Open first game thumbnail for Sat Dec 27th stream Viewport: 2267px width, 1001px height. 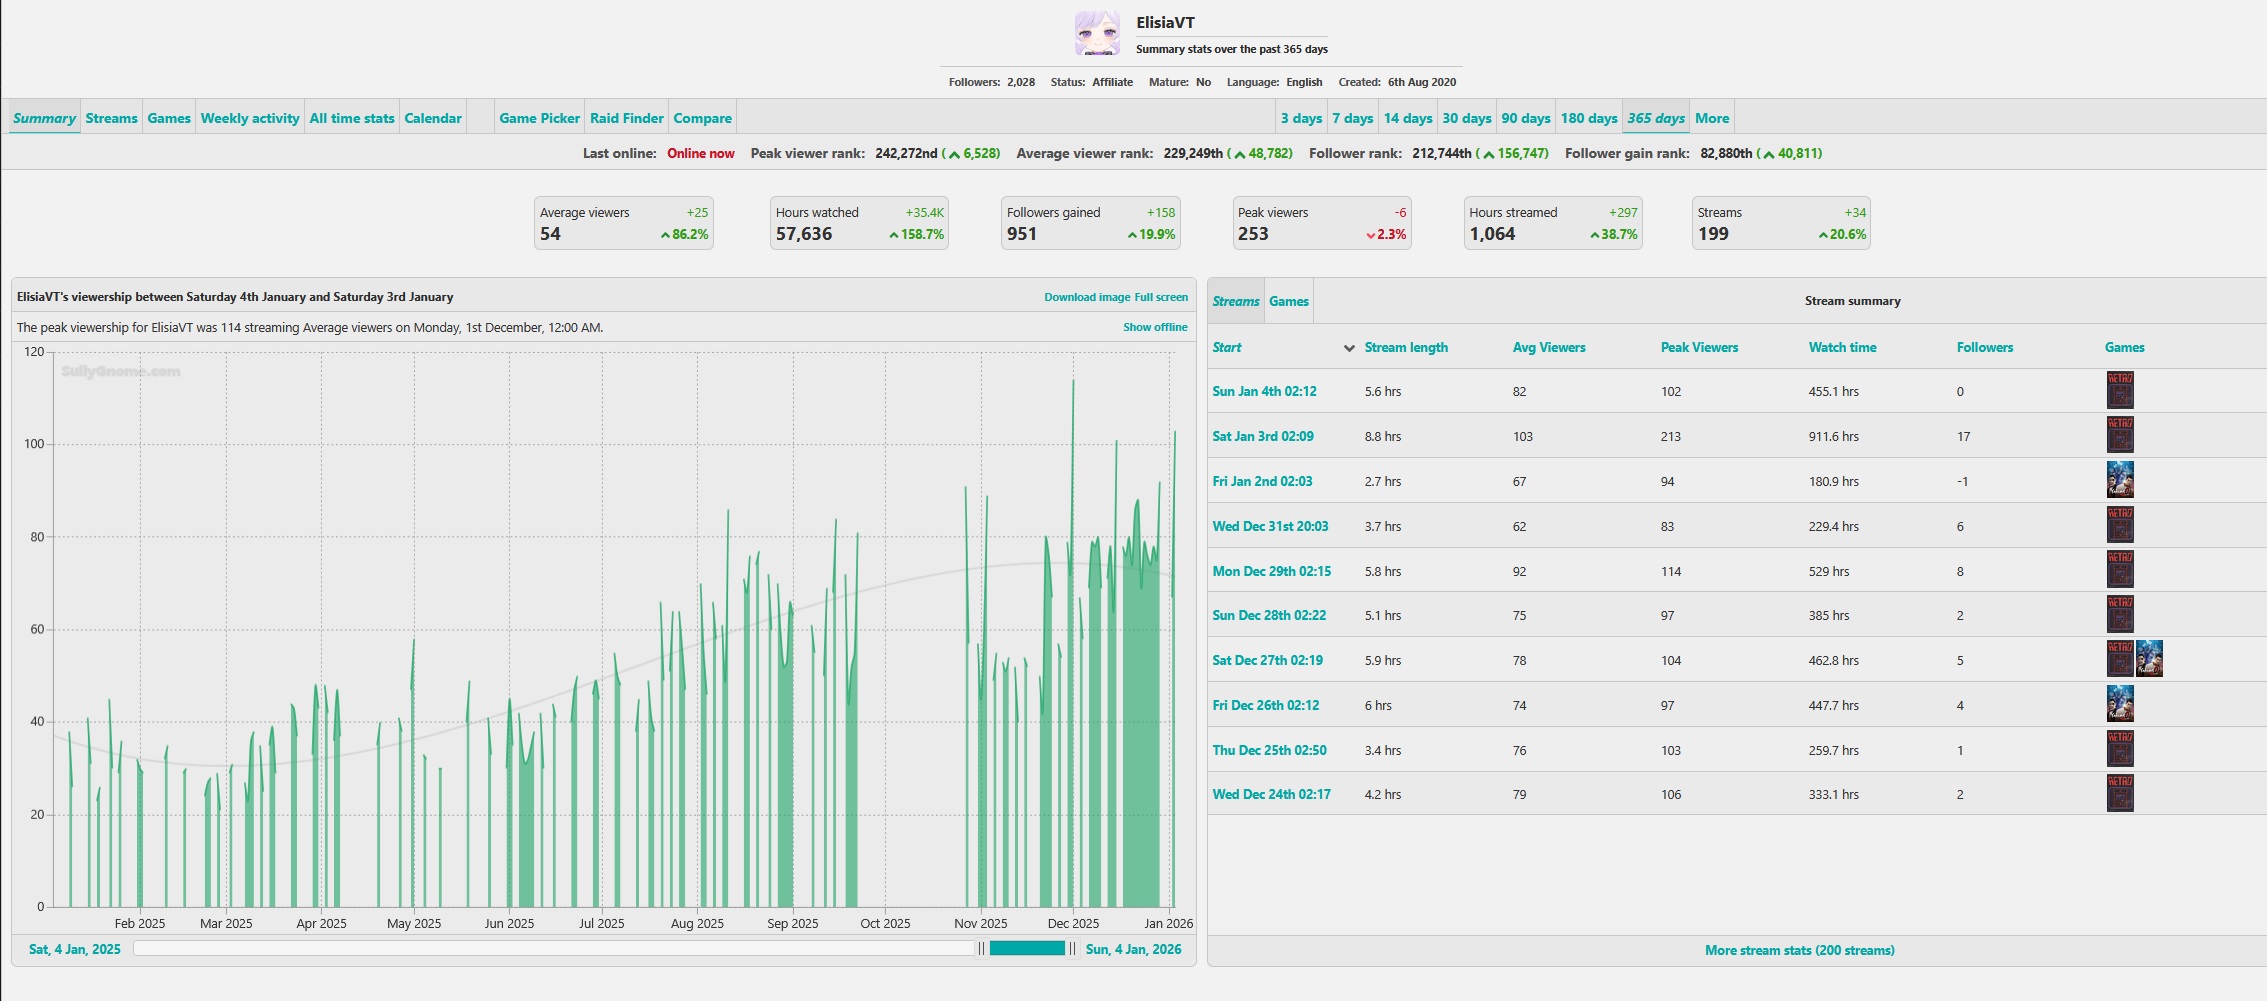click(x=2120, y=659)
